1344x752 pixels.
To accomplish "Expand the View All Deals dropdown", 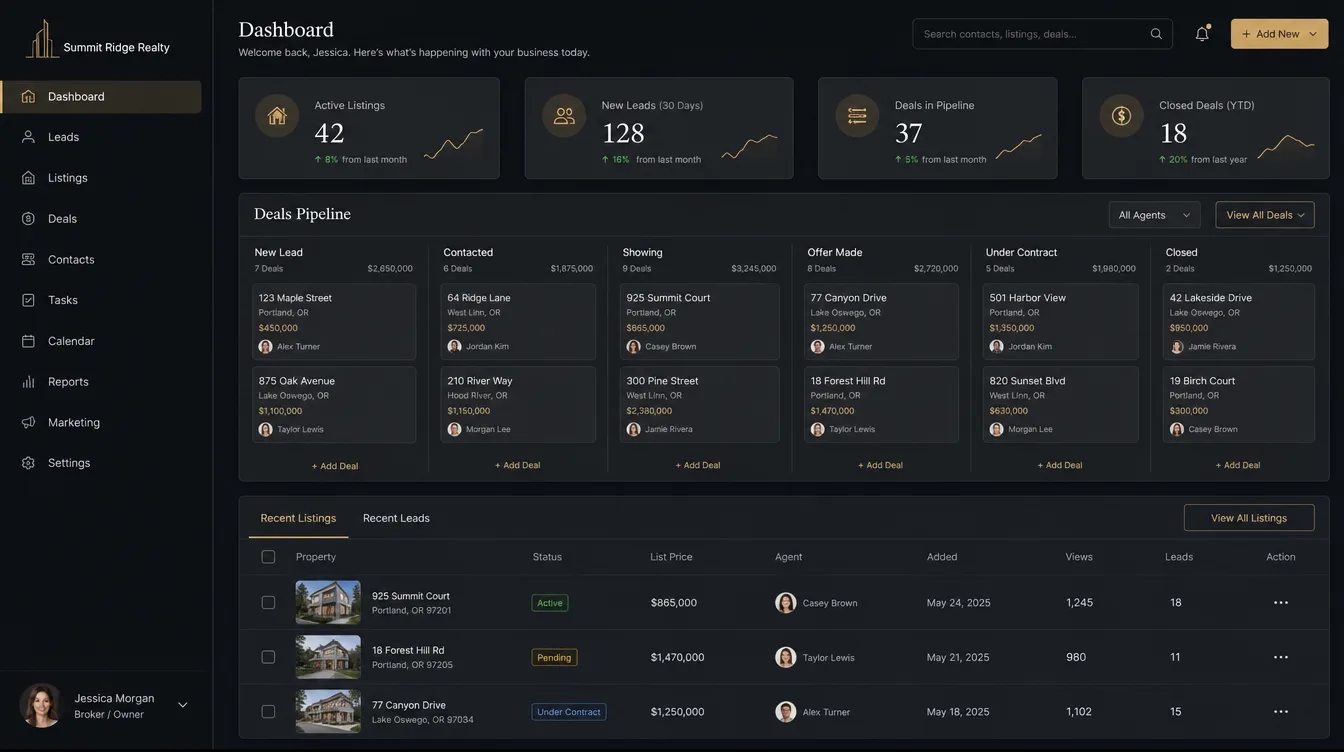I will point(1265,215).
